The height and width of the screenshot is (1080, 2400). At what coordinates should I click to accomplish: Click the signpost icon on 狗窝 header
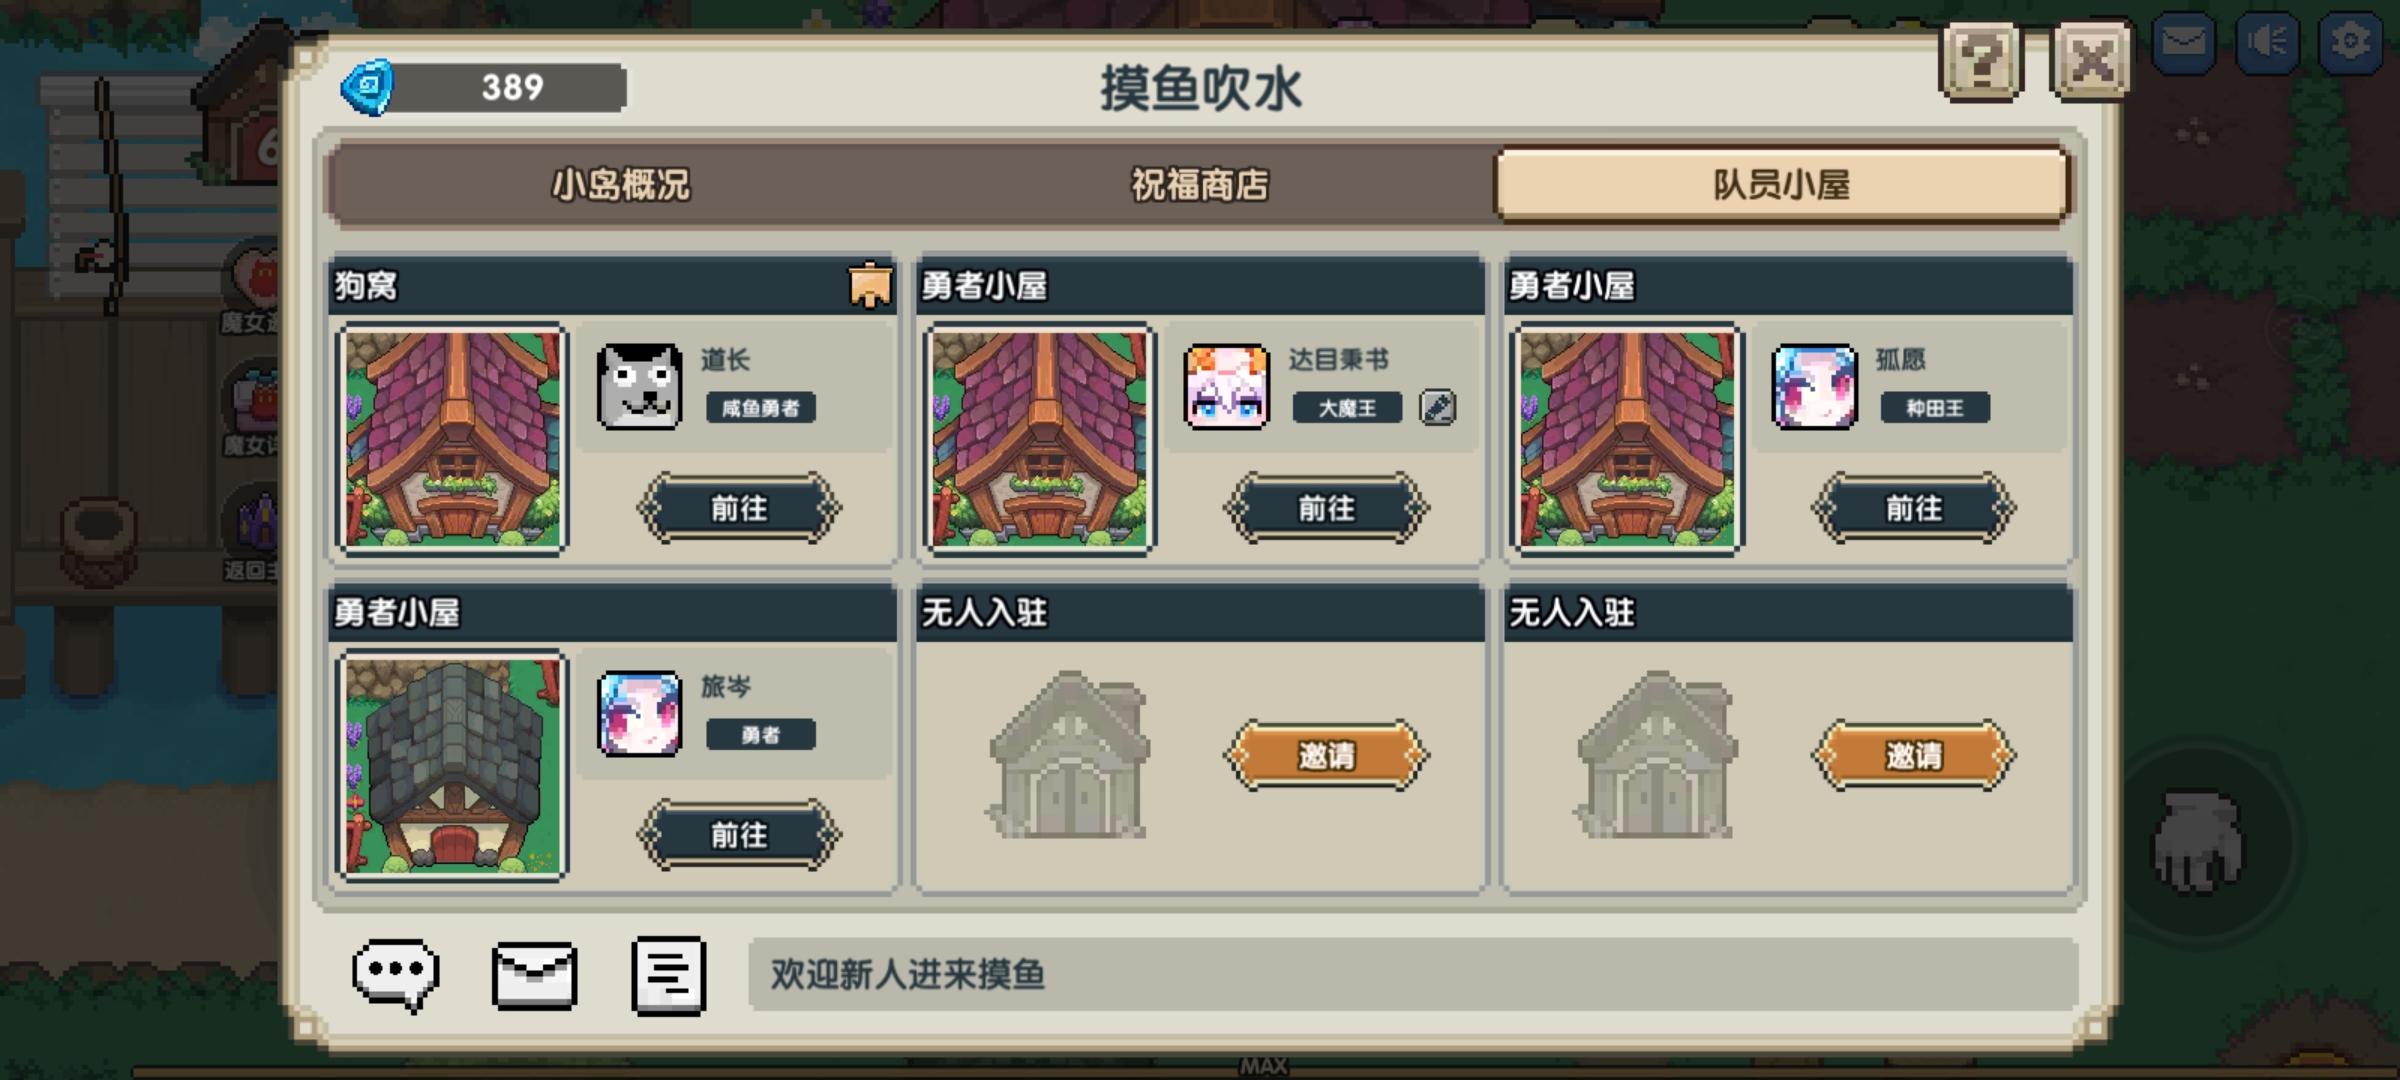[870, 286]
